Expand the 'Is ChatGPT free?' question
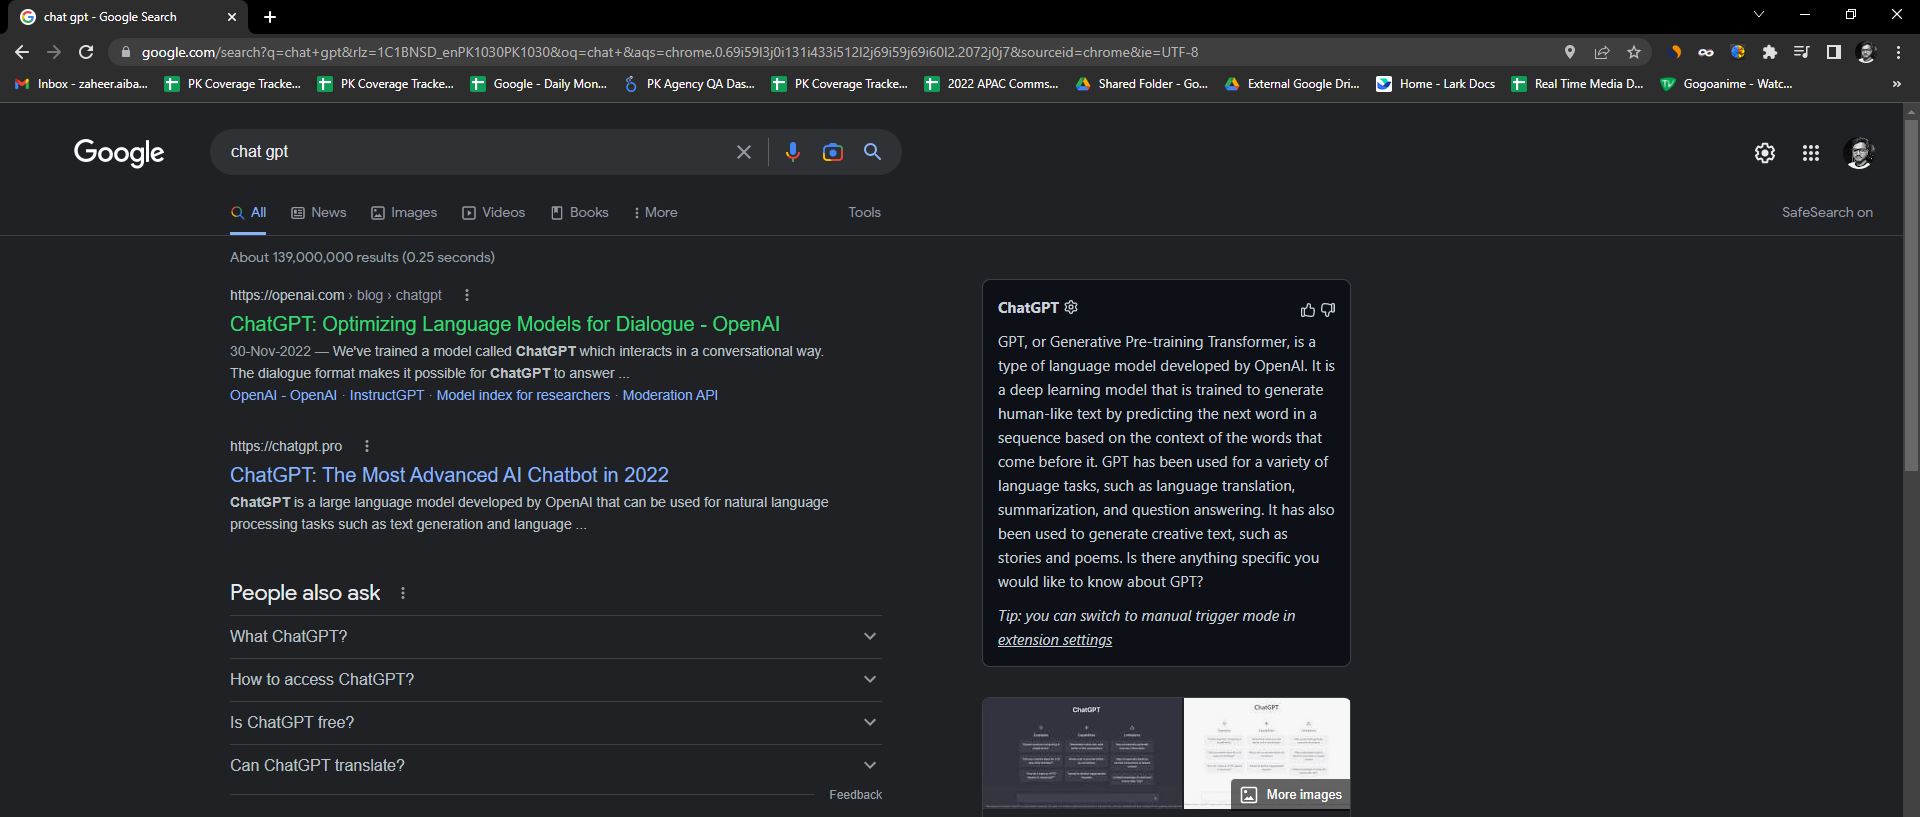The image size is (1920, 817). [555, 722]
